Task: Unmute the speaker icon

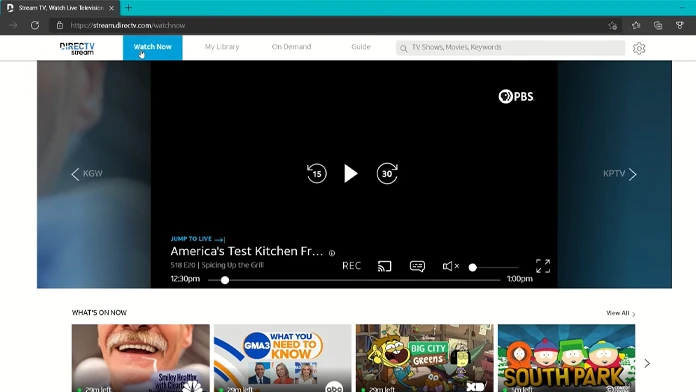Action: tap(451, 266)
